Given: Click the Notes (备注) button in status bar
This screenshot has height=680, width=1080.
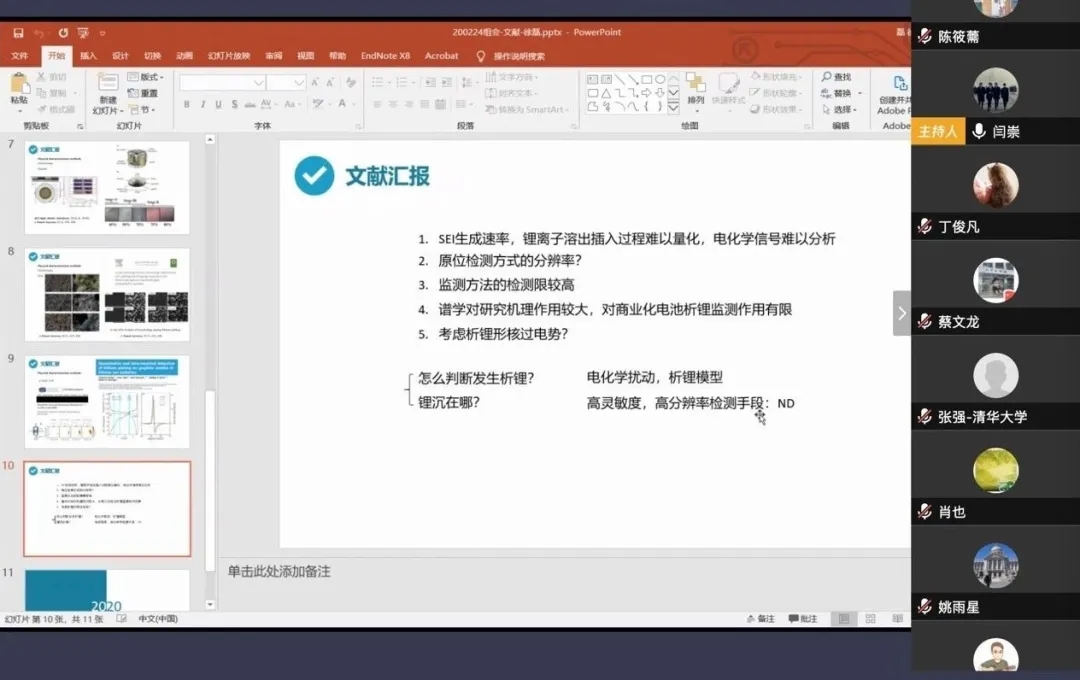Looking at the screenshot, I should [760, 619].
